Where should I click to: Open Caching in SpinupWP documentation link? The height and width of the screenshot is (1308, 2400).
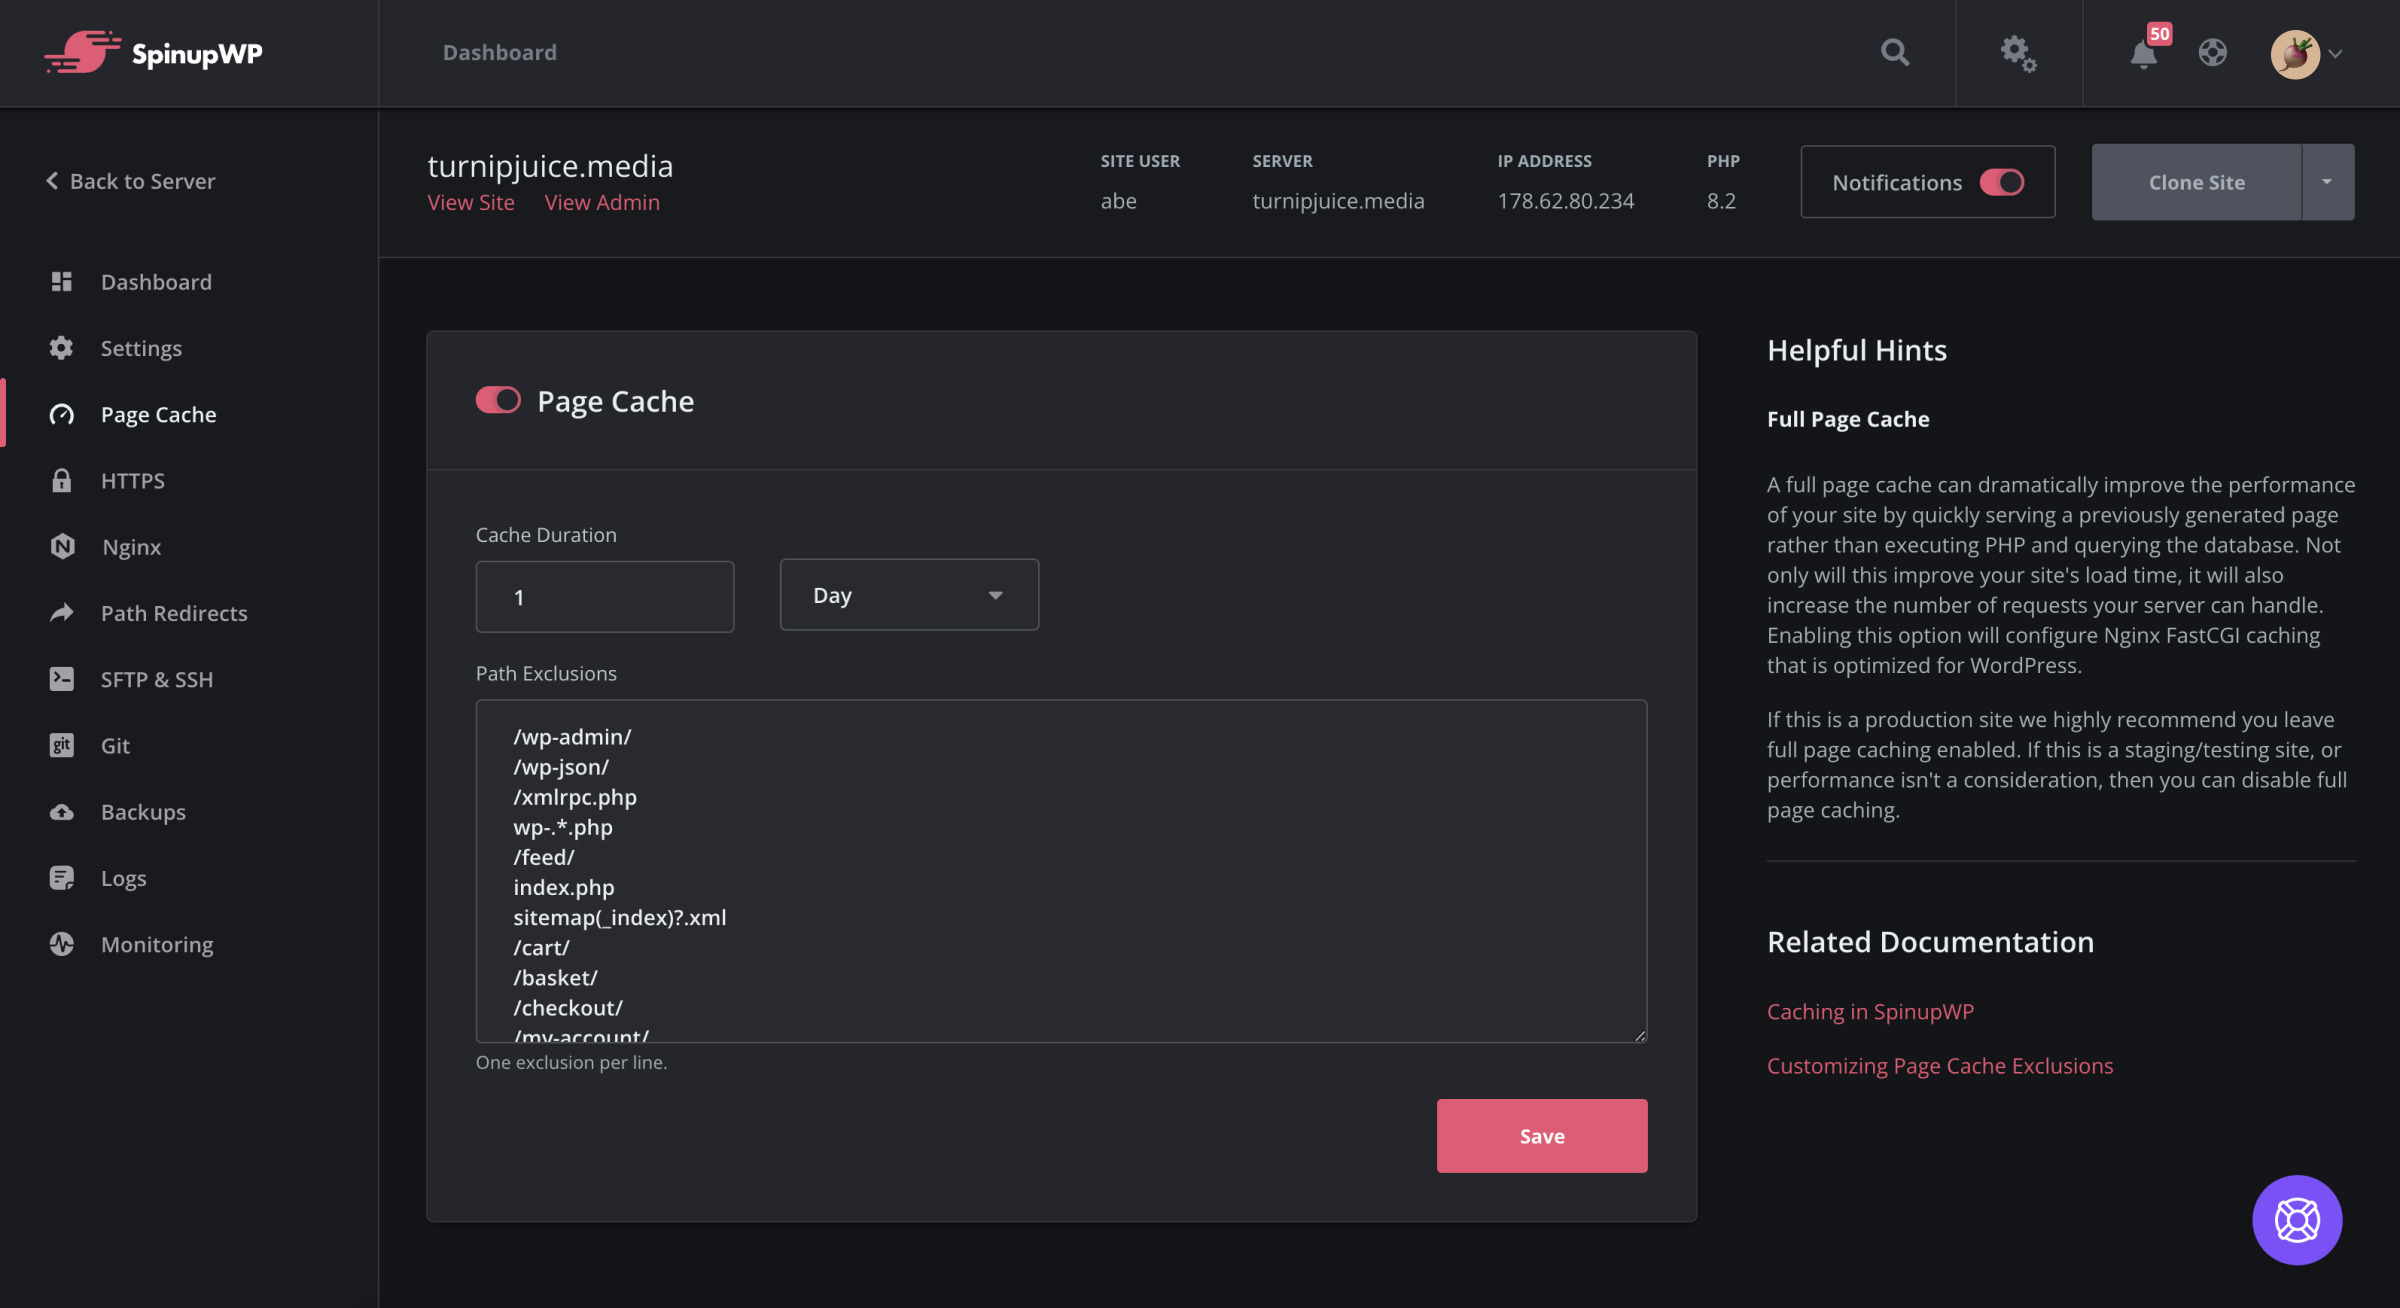point(1870,1011)
